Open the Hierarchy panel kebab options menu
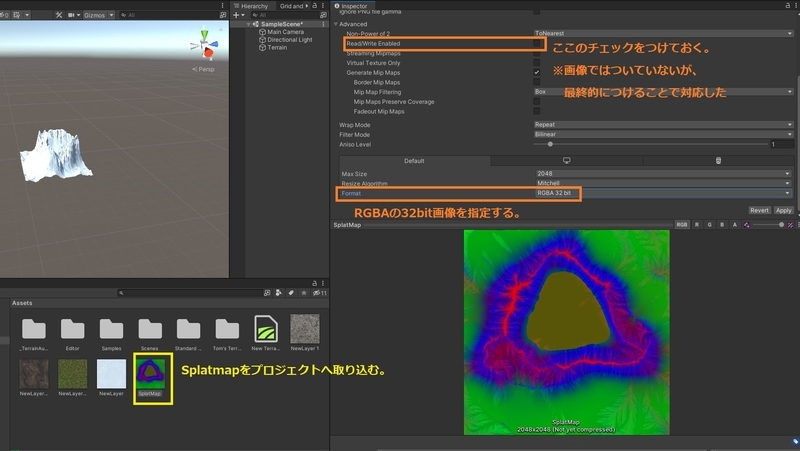Screen dimensions: 800x451 point(322,6)
